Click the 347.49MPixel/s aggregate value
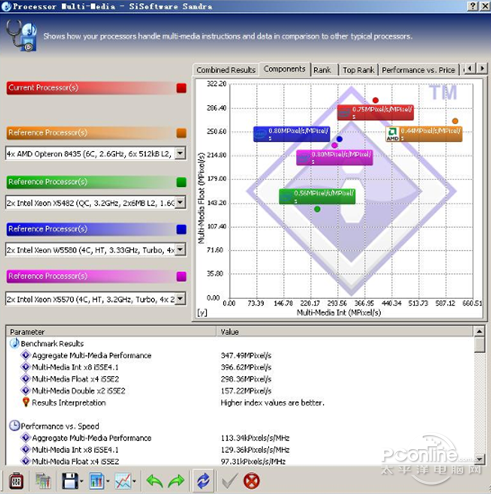Image resolution: width=491 pixels, height=495 pixels. (x=246, y=355)
